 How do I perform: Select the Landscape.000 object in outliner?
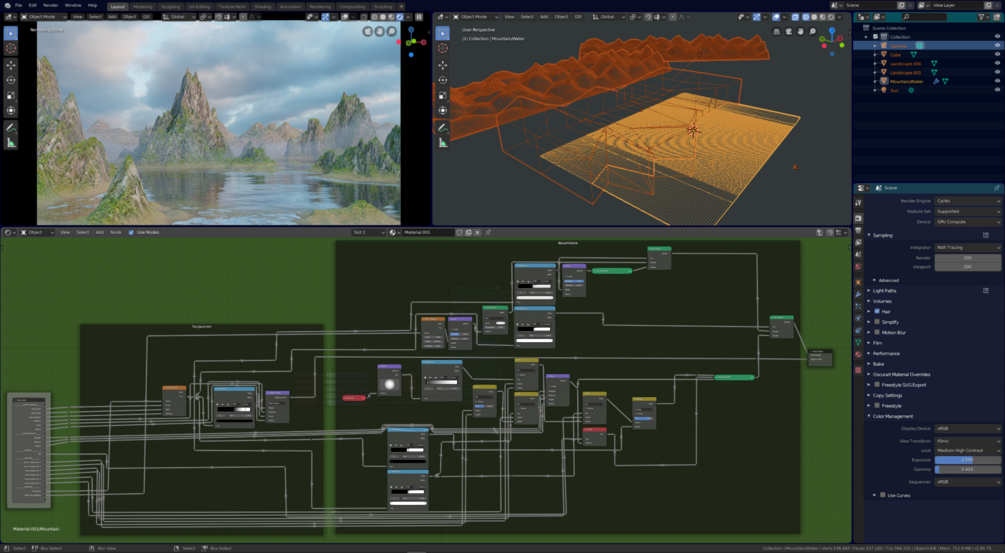click(906, 63)
